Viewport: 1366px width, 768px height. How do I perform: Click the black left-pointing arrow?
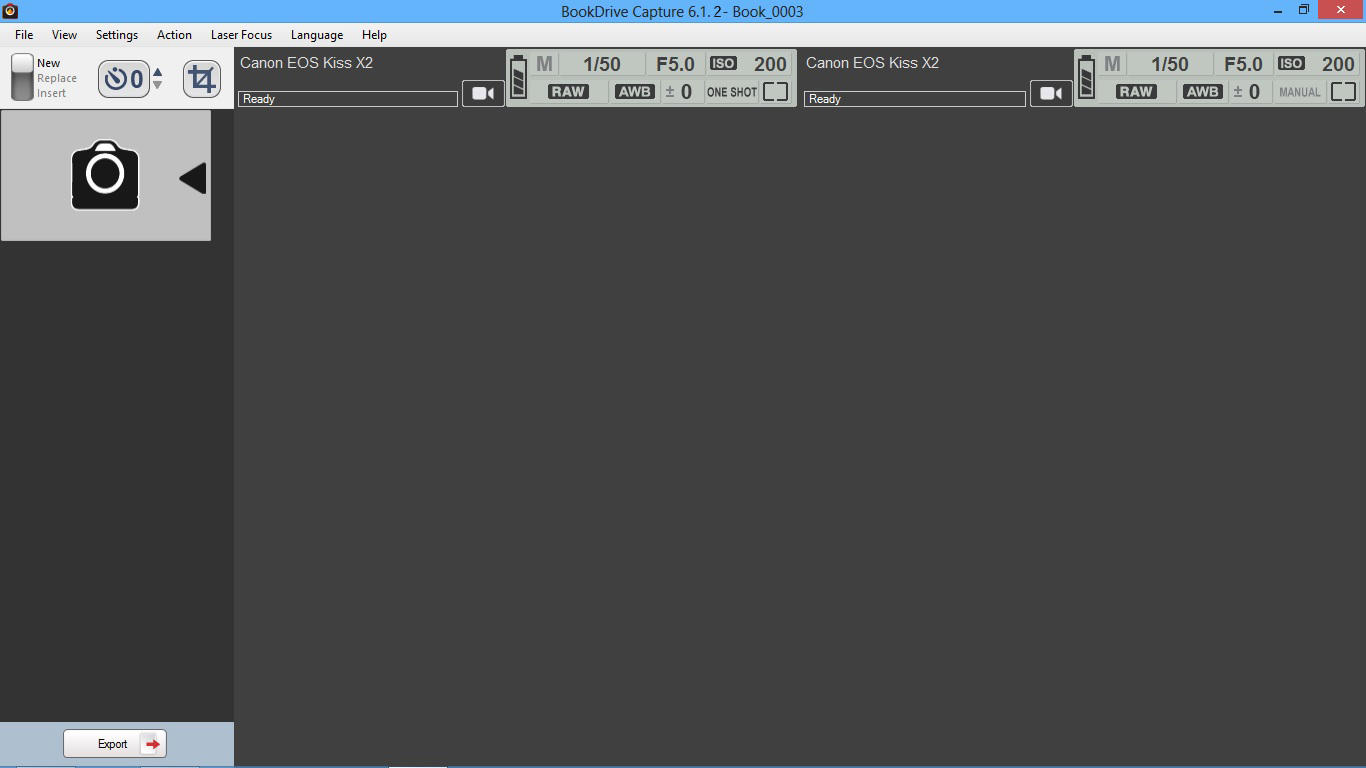(192, 178)
